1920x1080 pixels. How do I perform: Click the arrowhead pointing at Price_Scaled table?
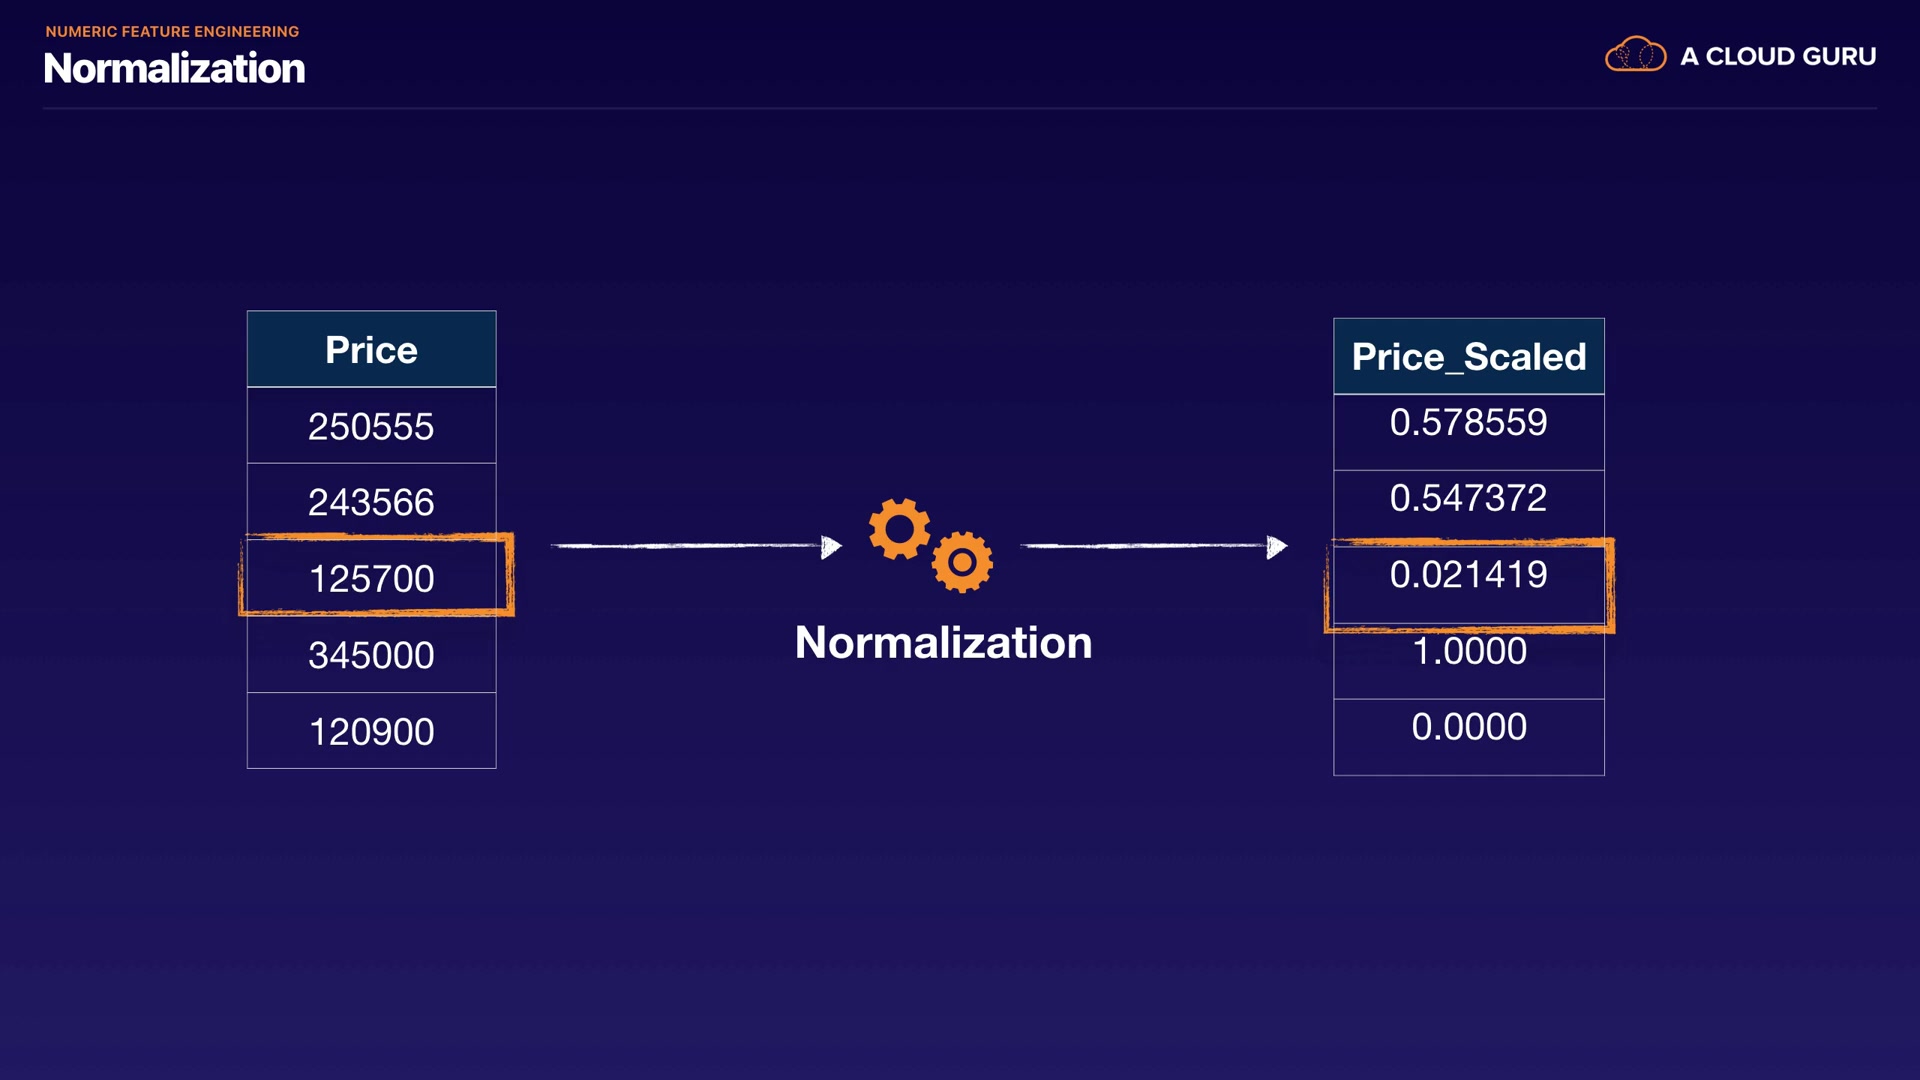point(1276,547)
